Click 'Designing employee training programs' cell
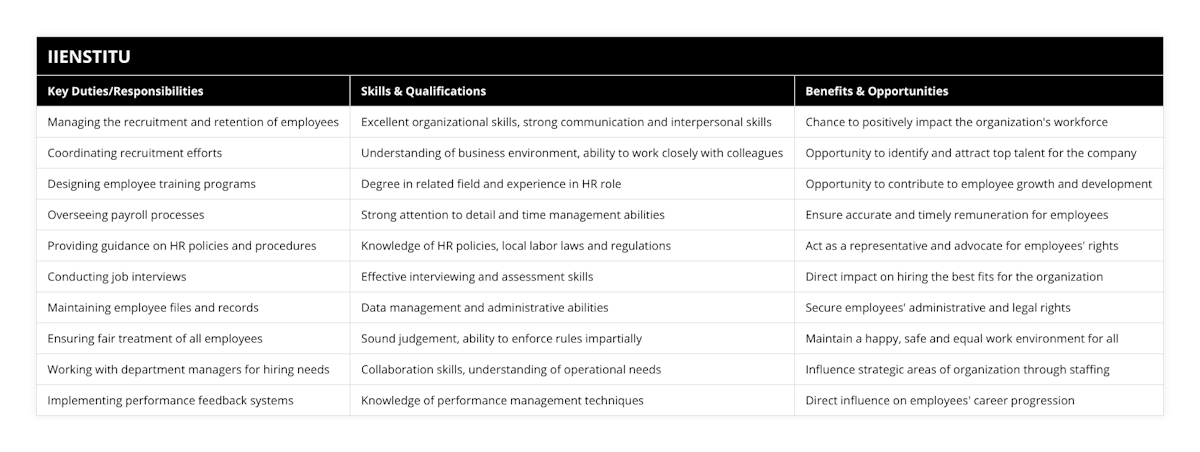This screenshot has width=1200, height=452. click(x=151, y=184)
